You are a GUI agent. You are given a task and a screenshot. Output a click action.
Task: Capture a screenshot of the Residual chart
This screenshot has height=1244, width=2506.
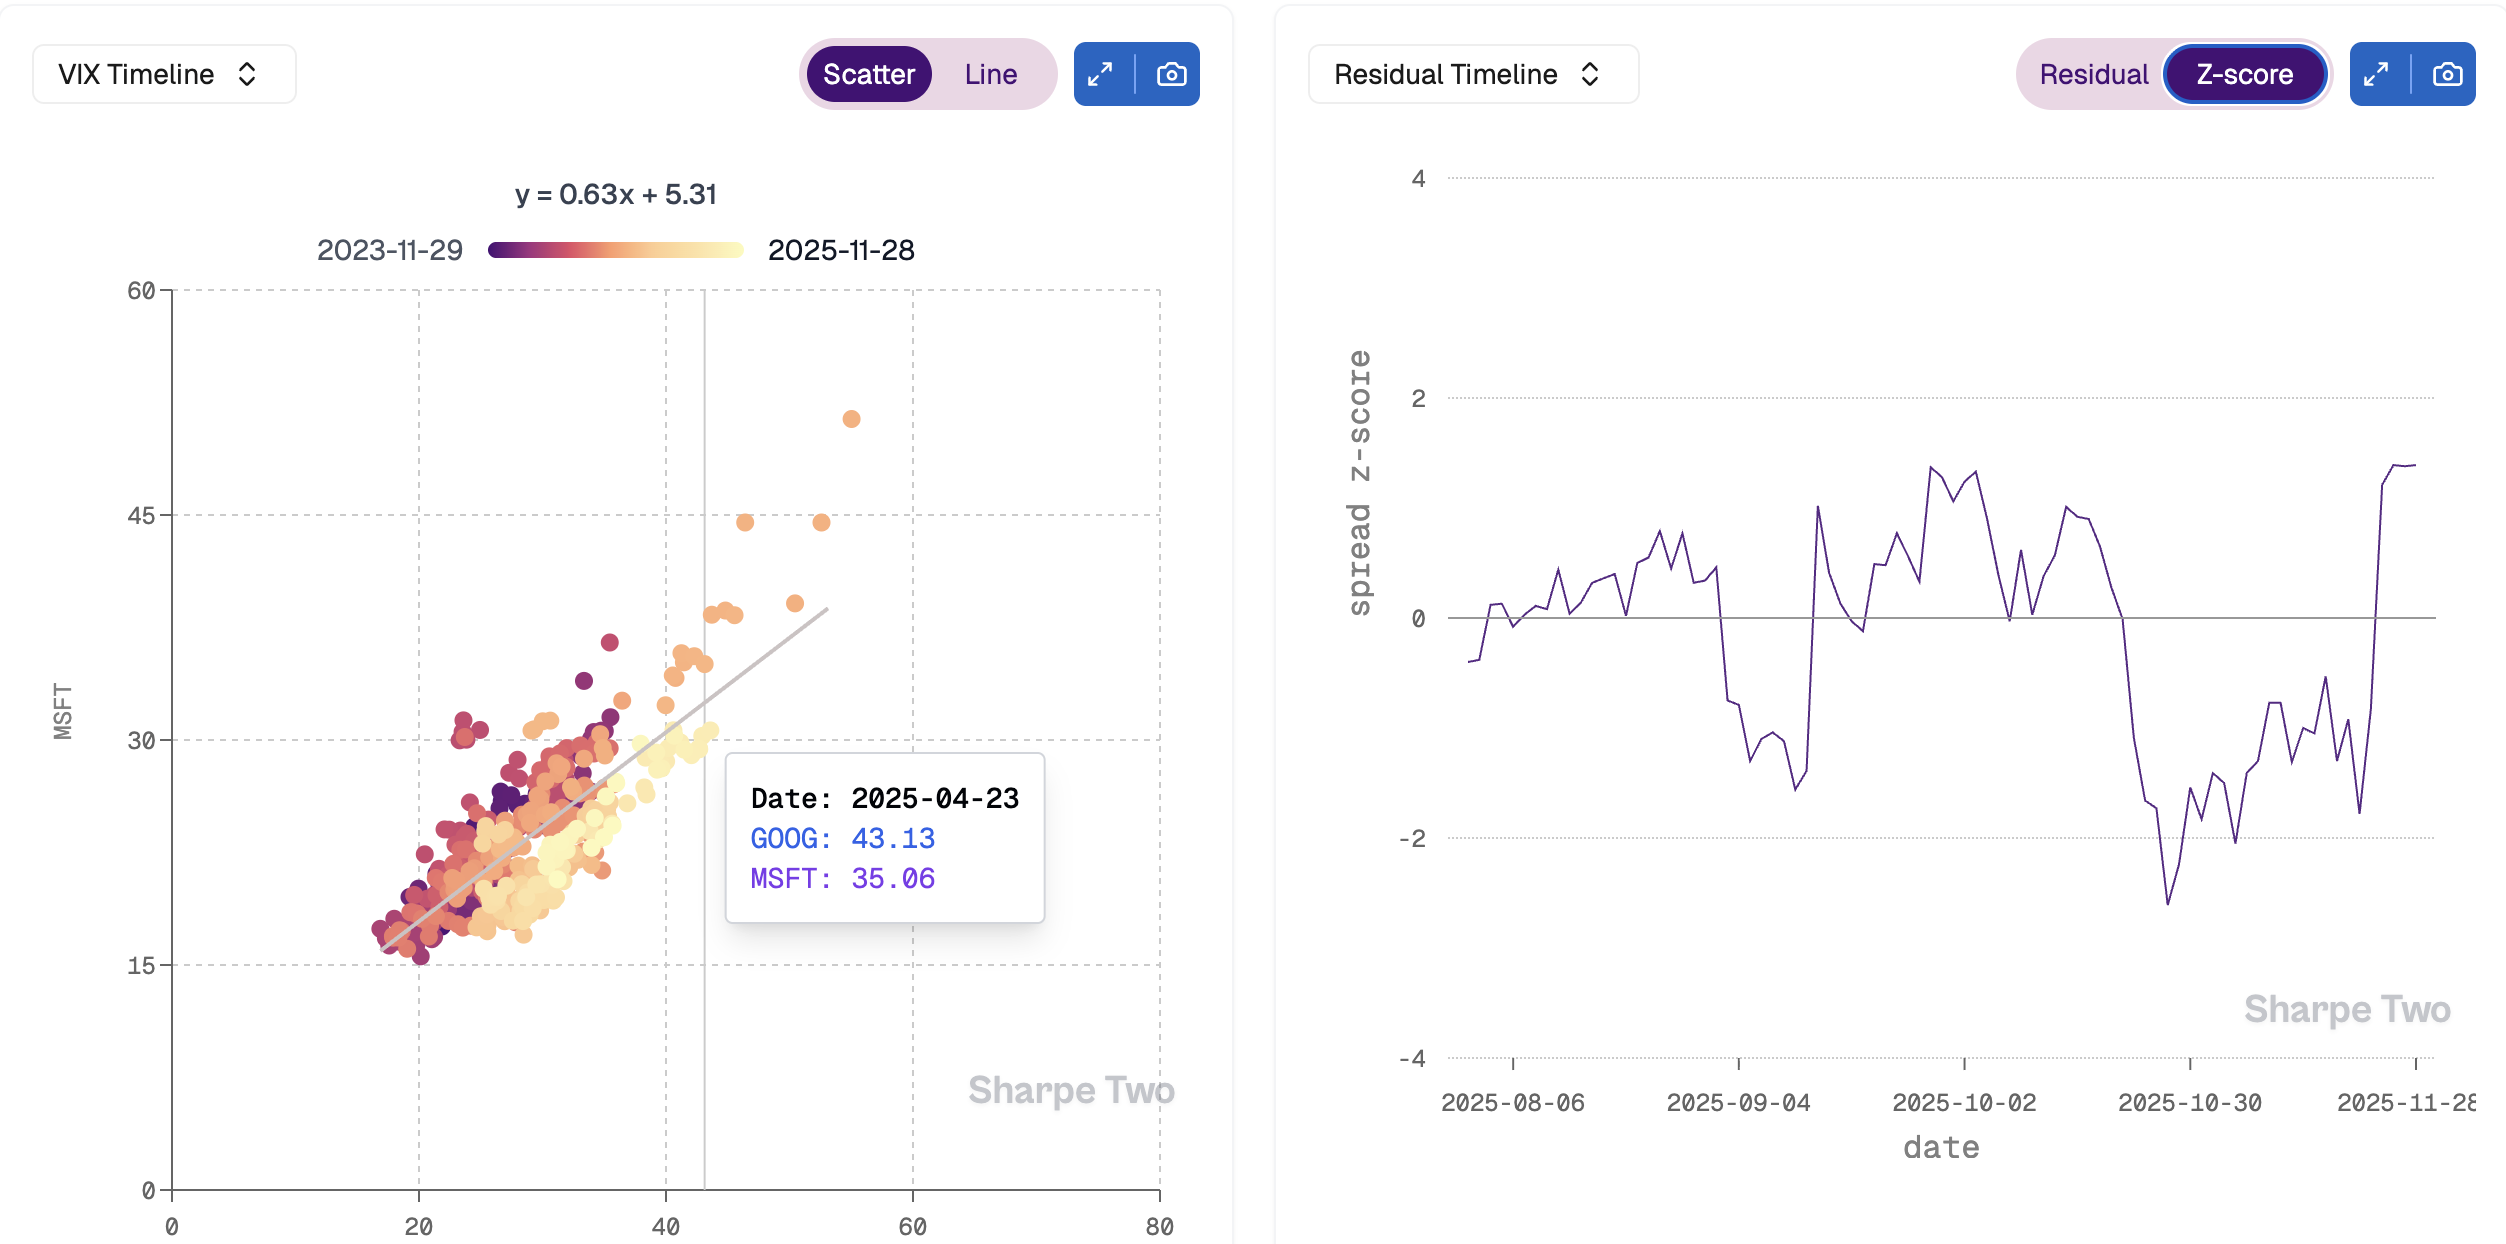2446,74
